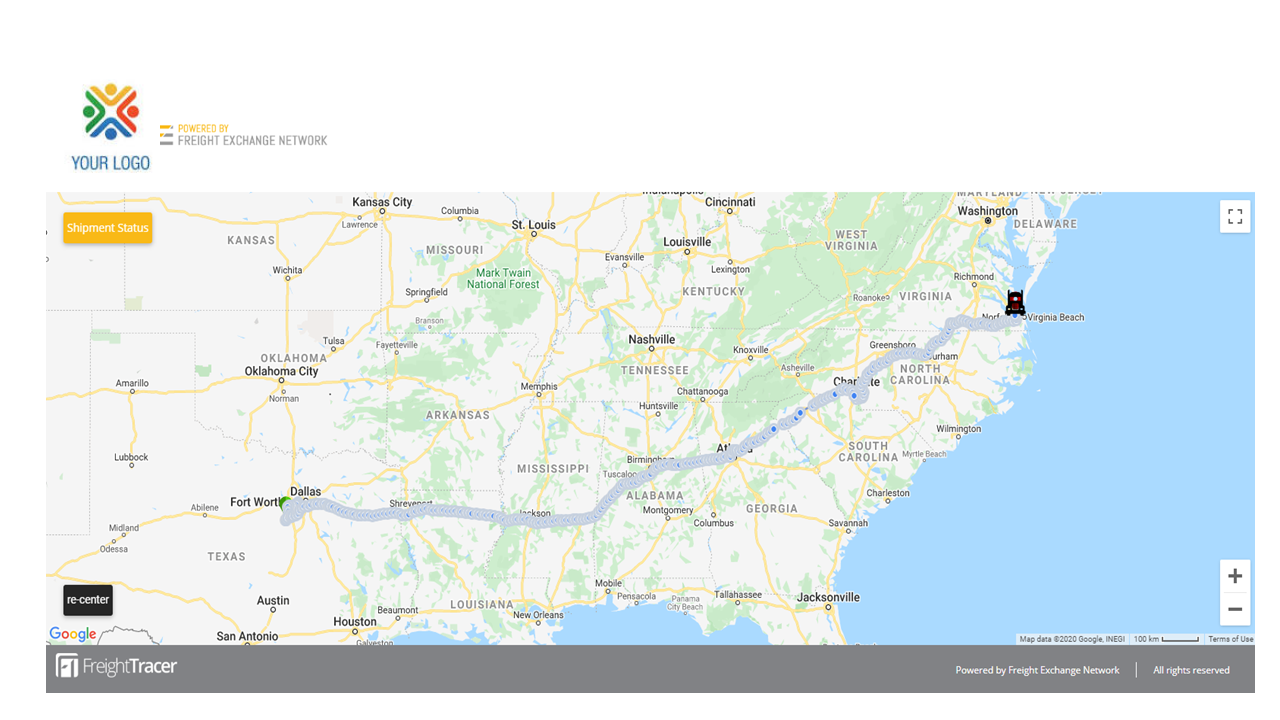Click the Houston city label
Image resolution: width=1280 pixels, height=720 pixels.
point(355,621)
